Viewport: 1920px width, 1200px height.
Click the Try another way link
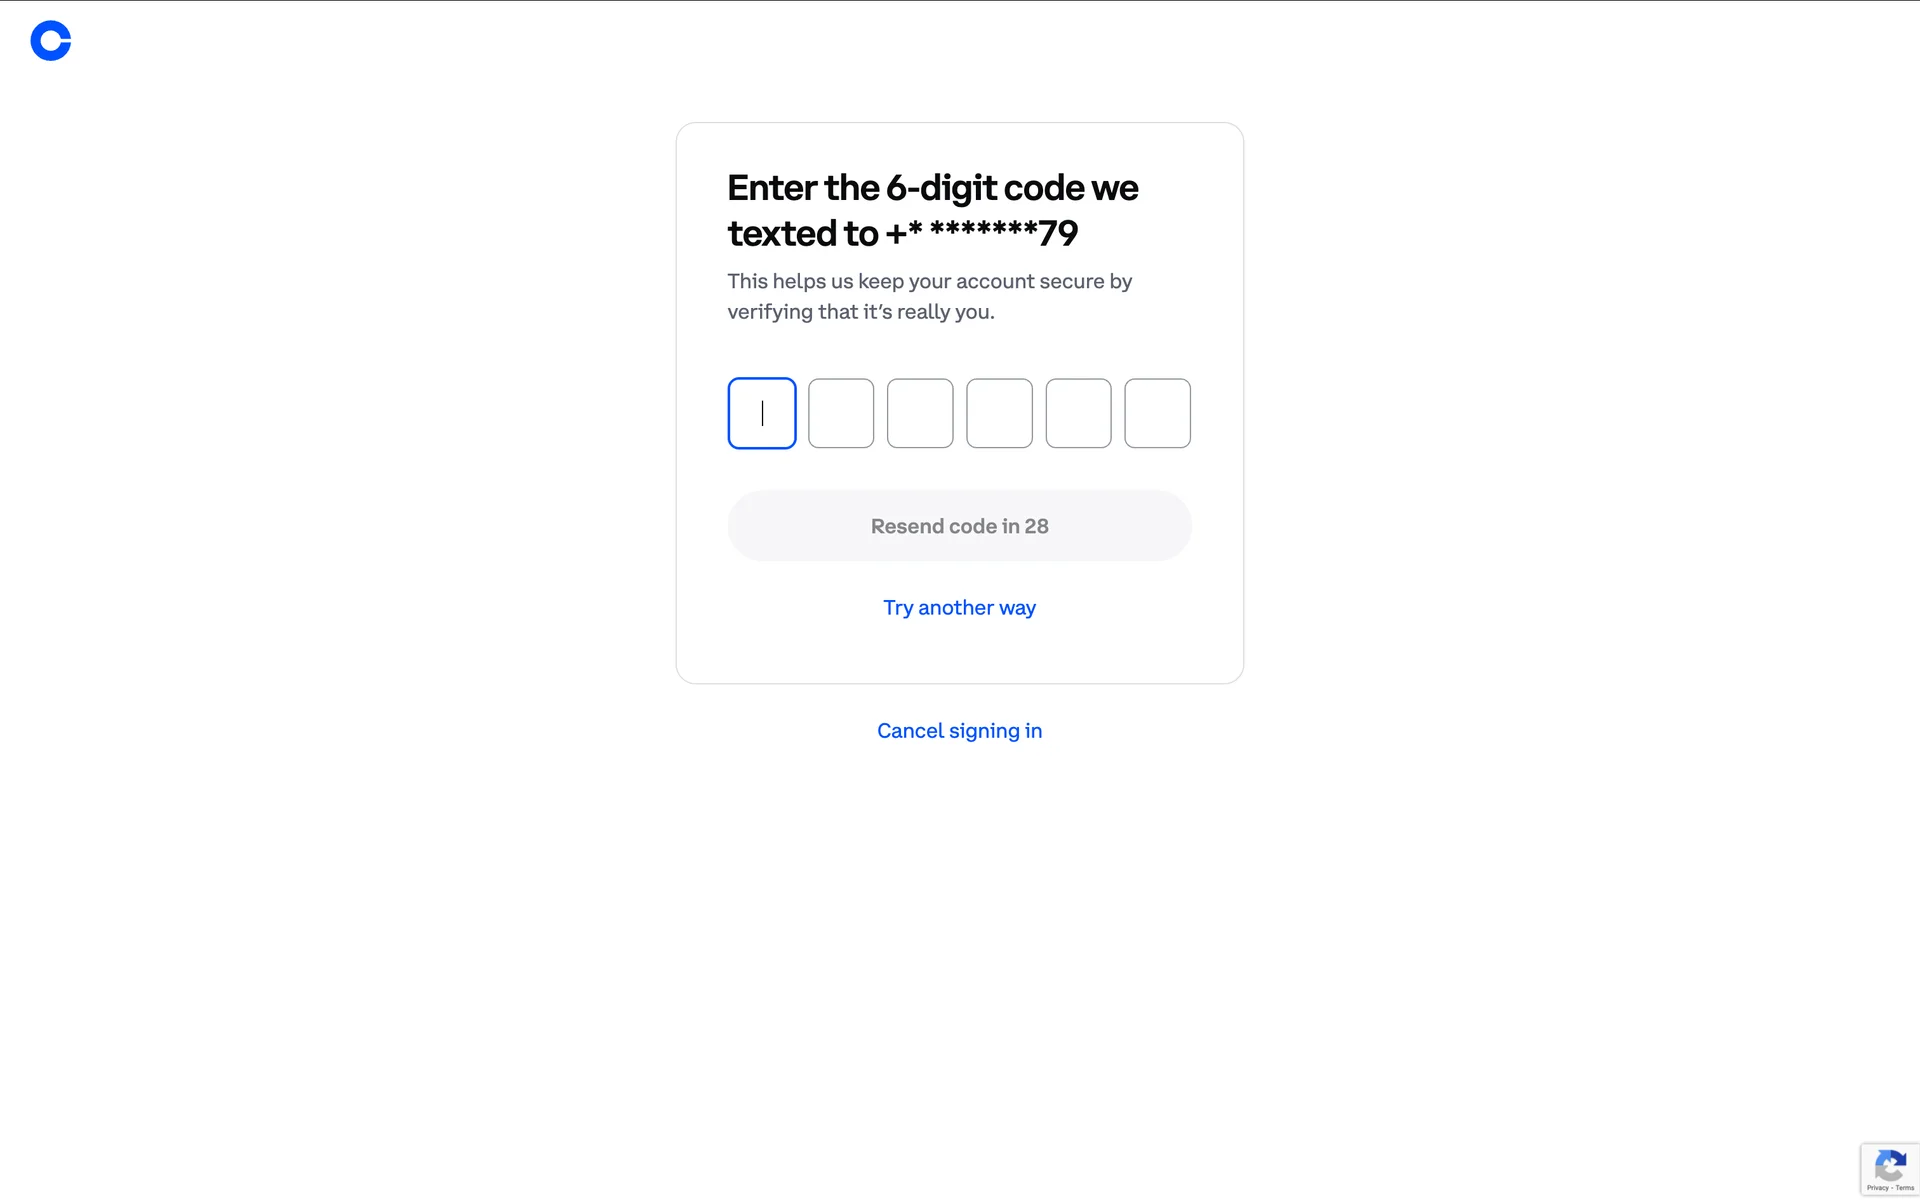pos(959,608)
